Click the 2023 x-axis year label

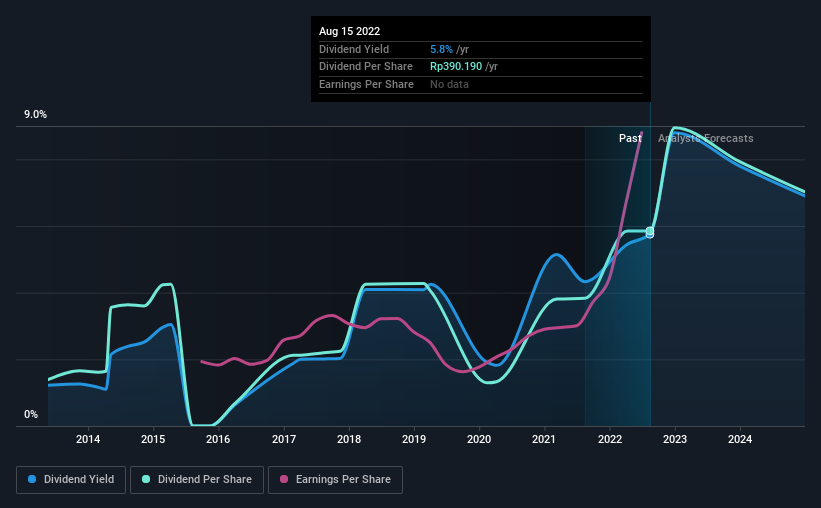[x=675, y=440]
